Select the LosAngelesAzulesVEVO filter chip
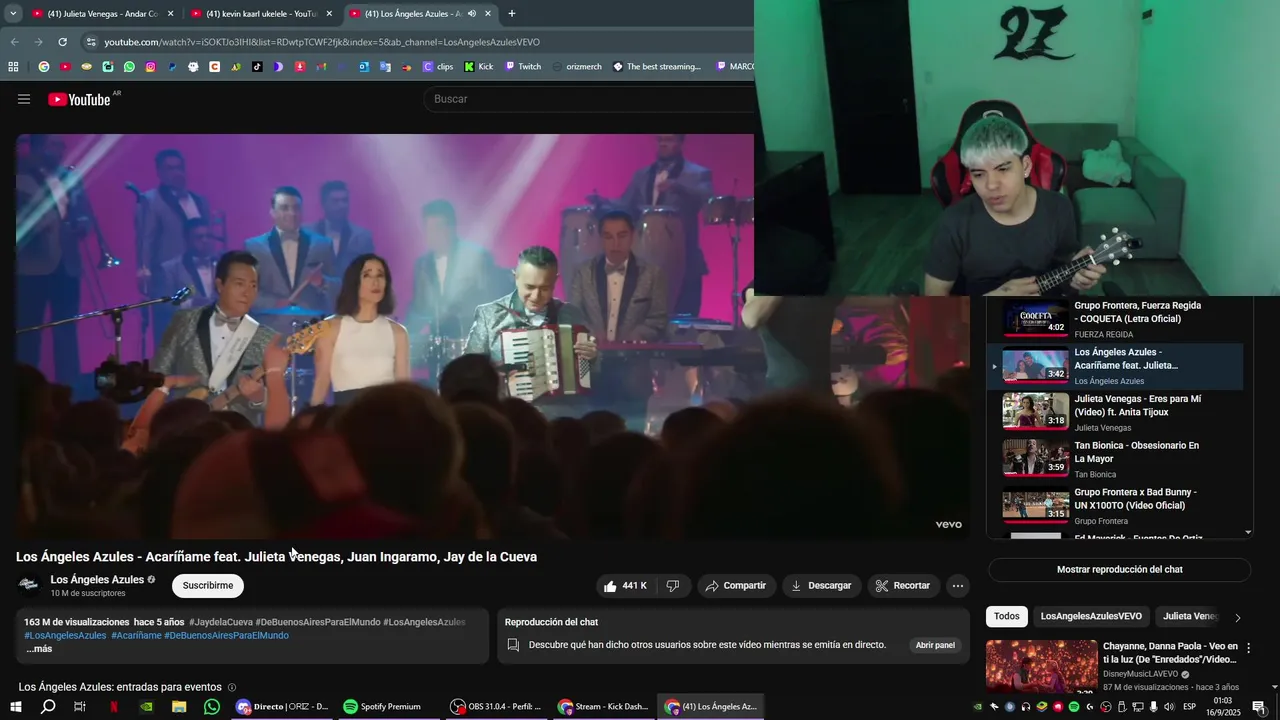The height and width of the screenshot is (720, 1280). [1091, 616]
